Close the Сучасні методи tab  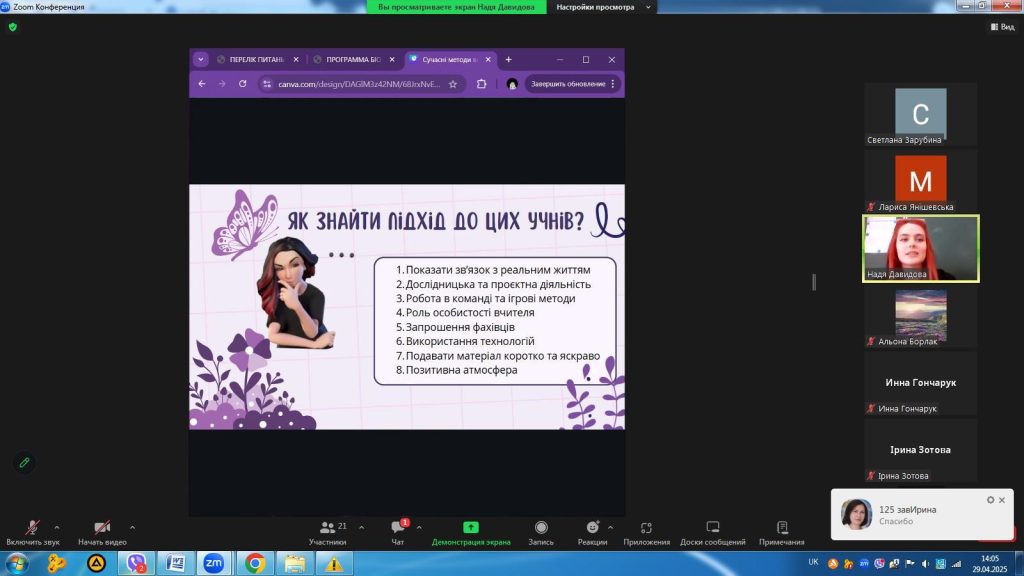pos(488,59)
